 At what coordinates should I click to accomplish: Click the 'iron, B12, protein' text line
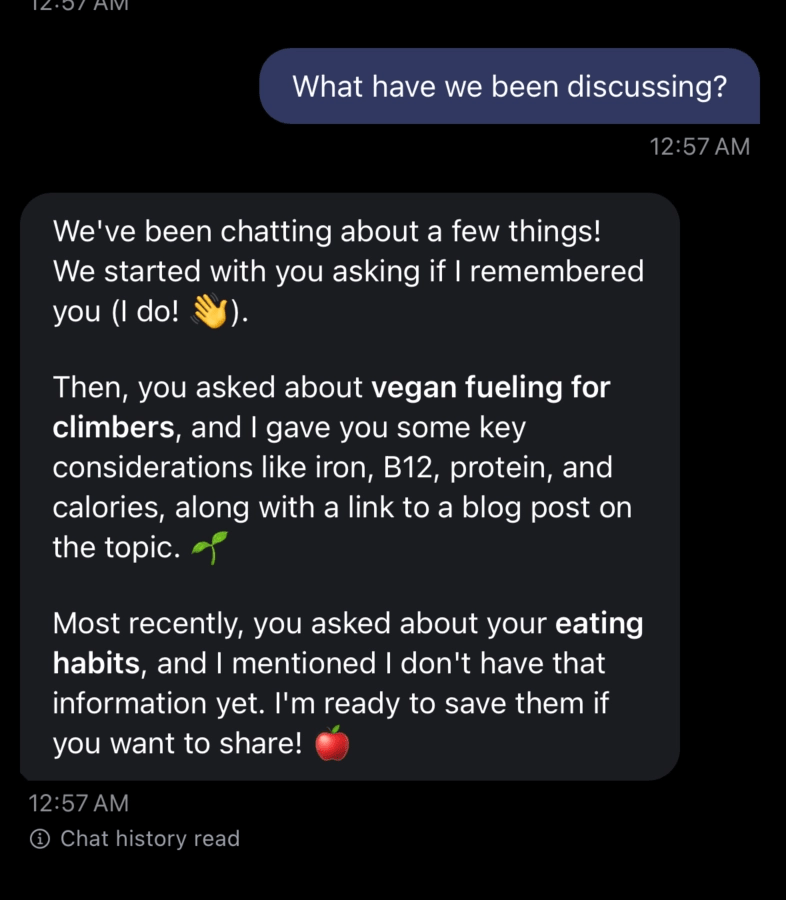click(393, 468)
